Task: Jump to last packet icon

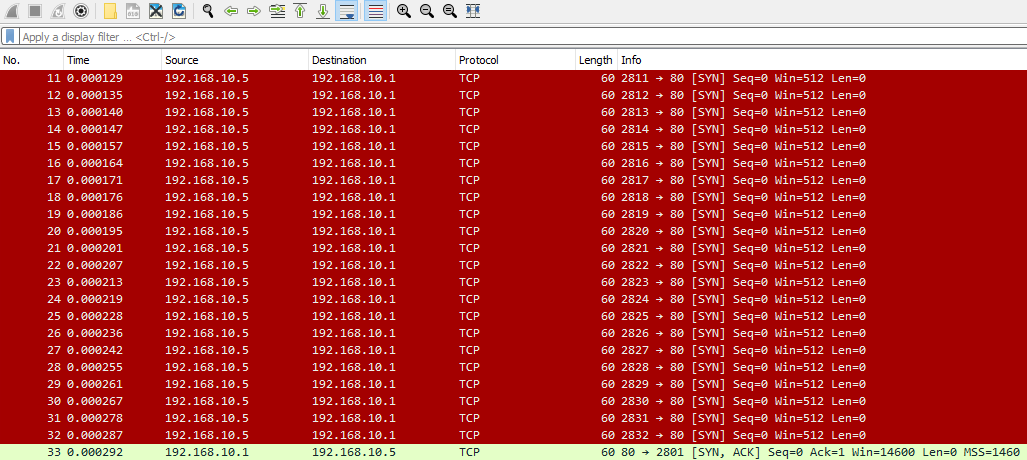Action: coord(323,11)
